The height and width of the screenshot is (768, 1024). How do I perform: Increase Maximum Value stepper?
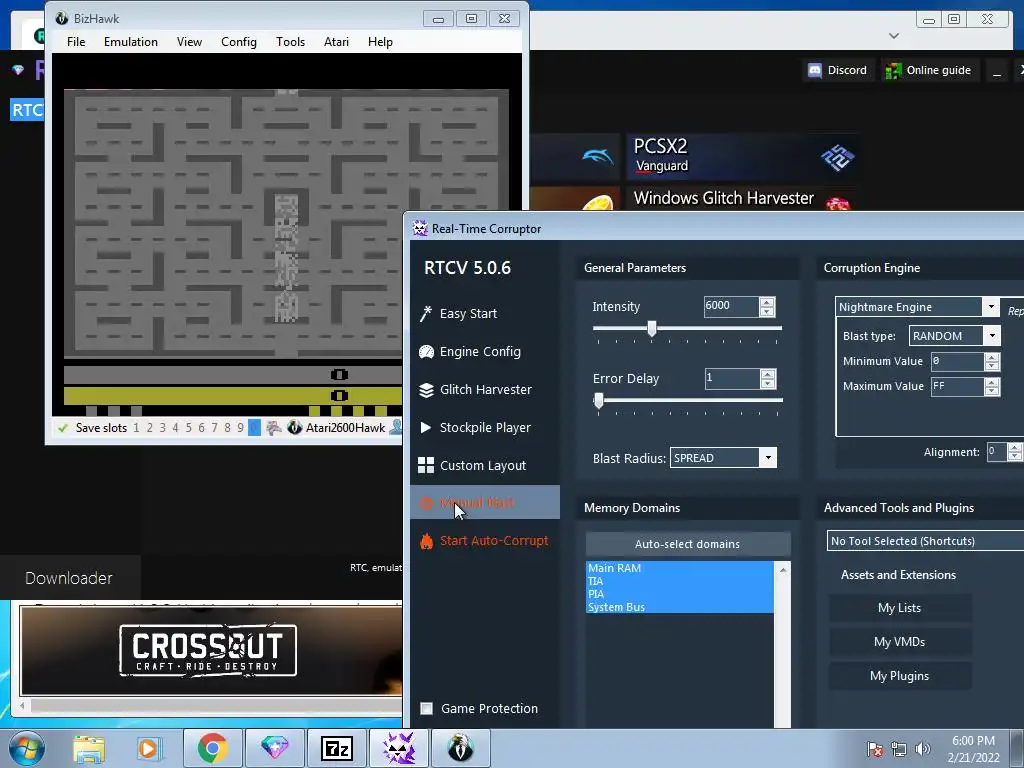[992, 382]
